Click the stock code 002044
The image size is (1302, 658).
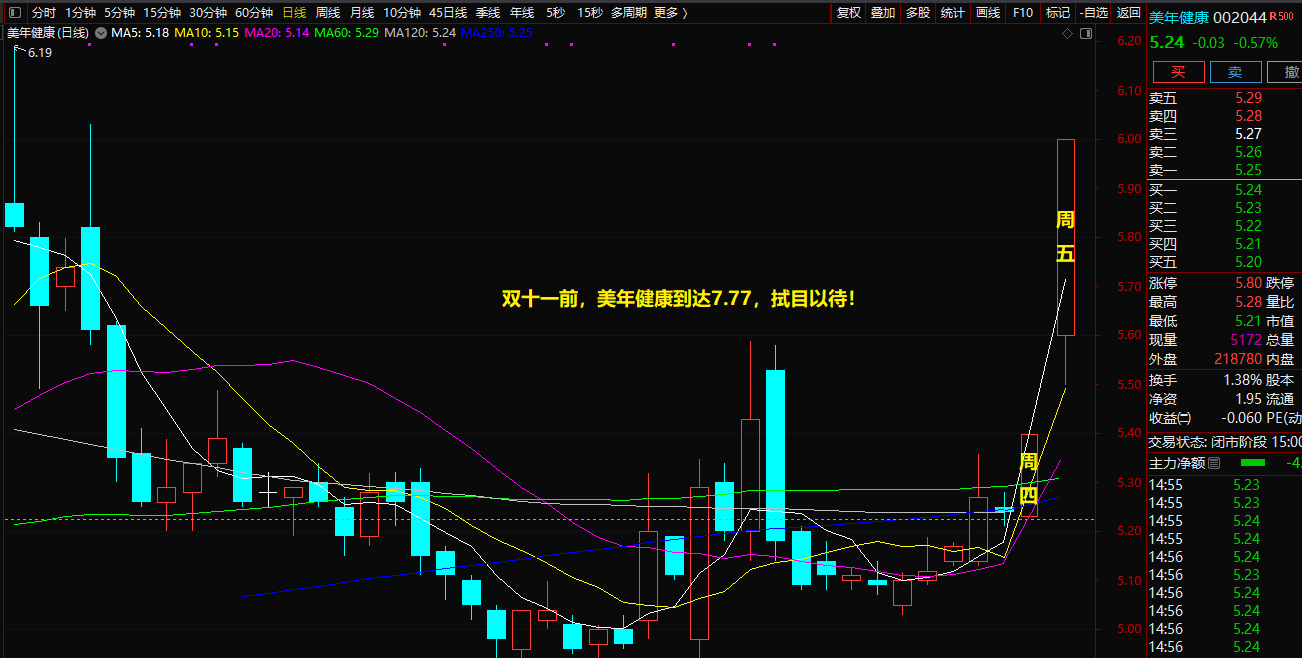(x=1240, y=17)
